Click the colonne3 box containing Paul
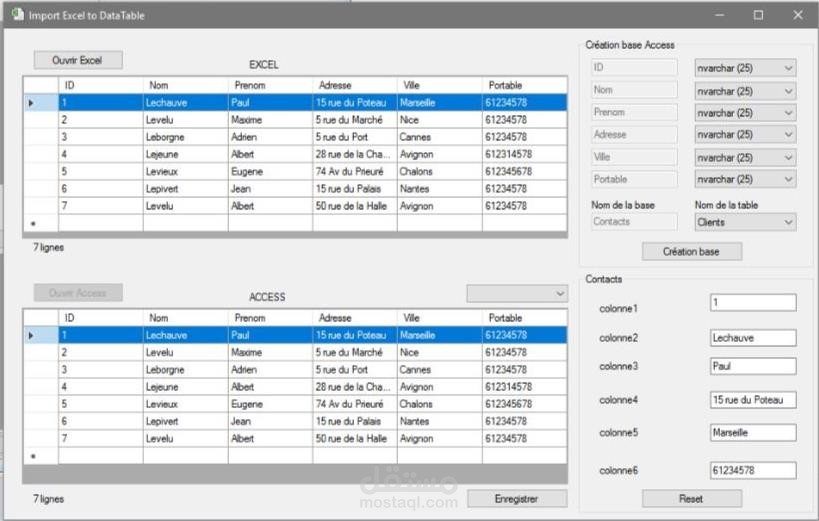 tap(753, 366)
